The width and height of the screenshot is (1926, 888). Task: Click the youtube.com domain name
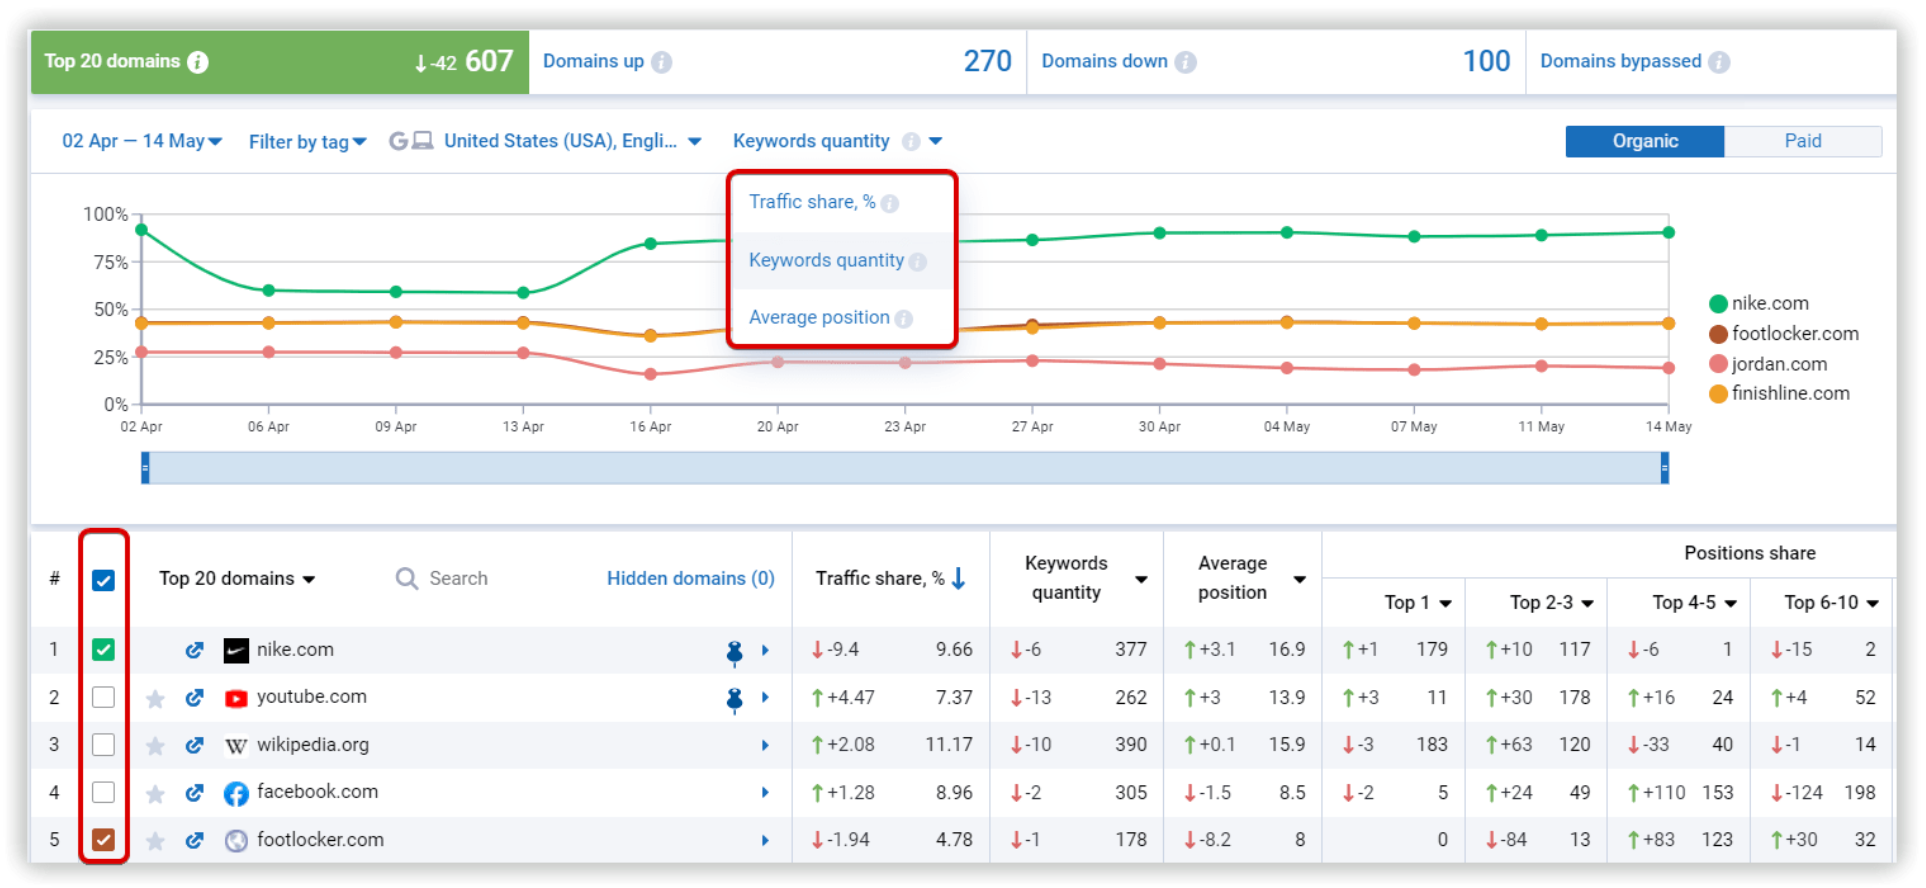(311, 697)
